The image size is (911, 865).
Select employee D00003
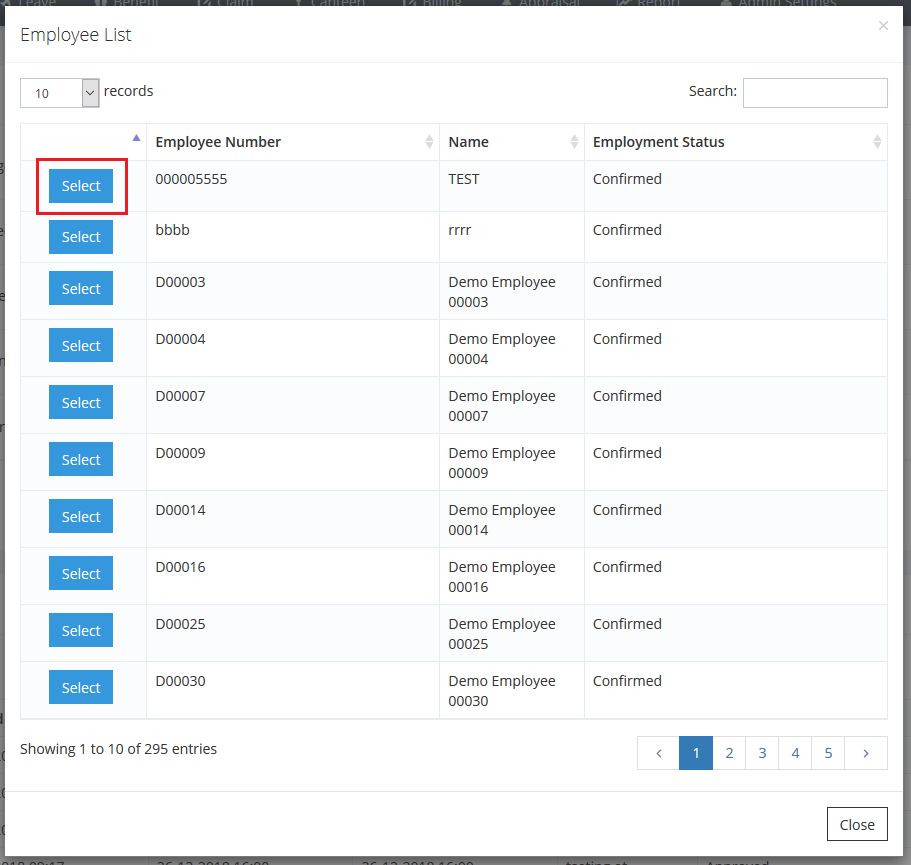point(81,289)
